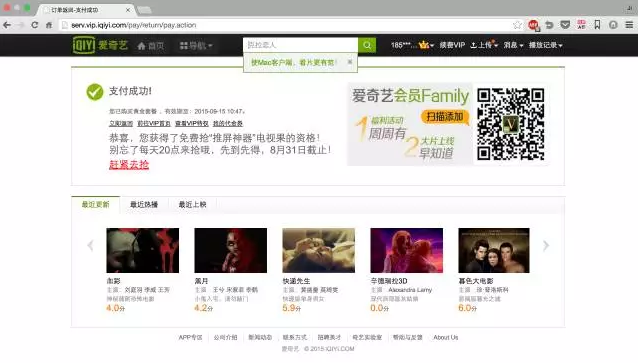The height and width of the screenshot is (363, 638).
Task: Click actor name Alexandra Lamy
Action: 410,290
